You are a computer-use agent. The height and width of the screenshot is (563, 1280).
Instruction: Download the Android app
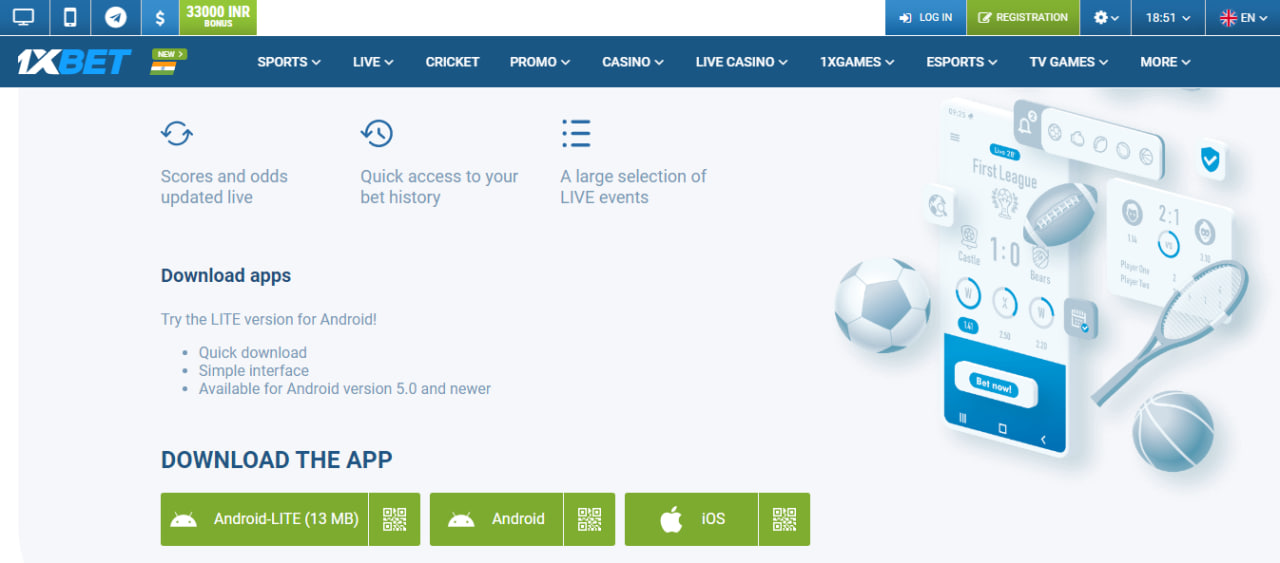pos(496,519)
